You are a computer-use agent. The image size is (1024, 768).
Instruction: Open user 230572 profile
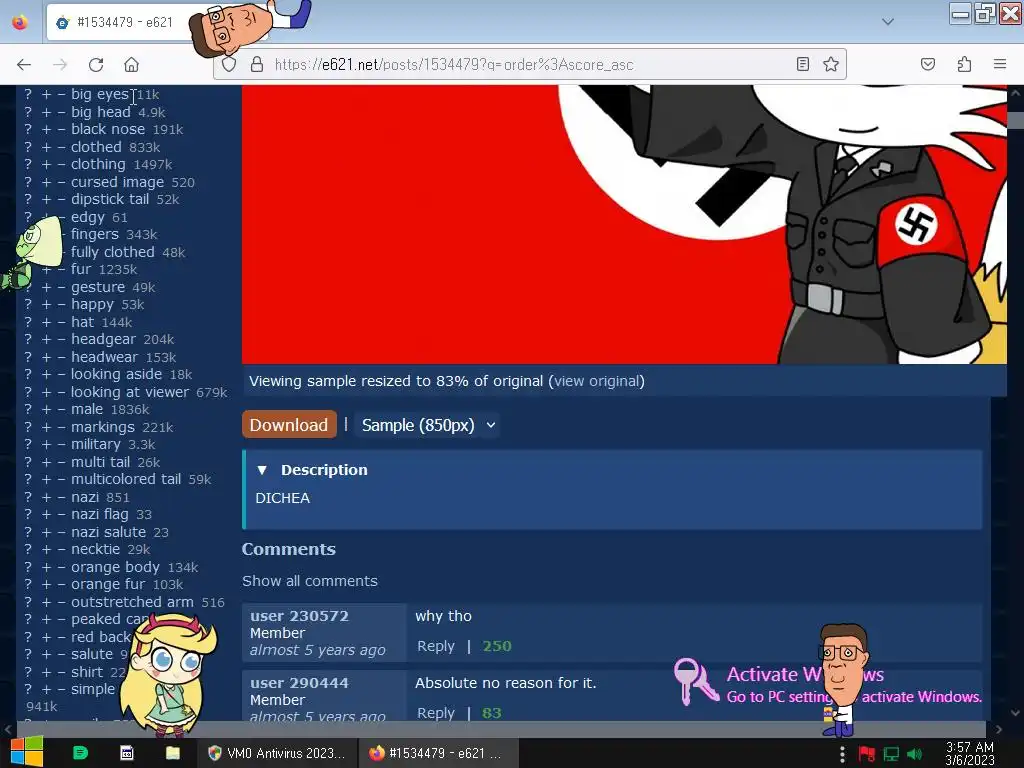point(299,616)
